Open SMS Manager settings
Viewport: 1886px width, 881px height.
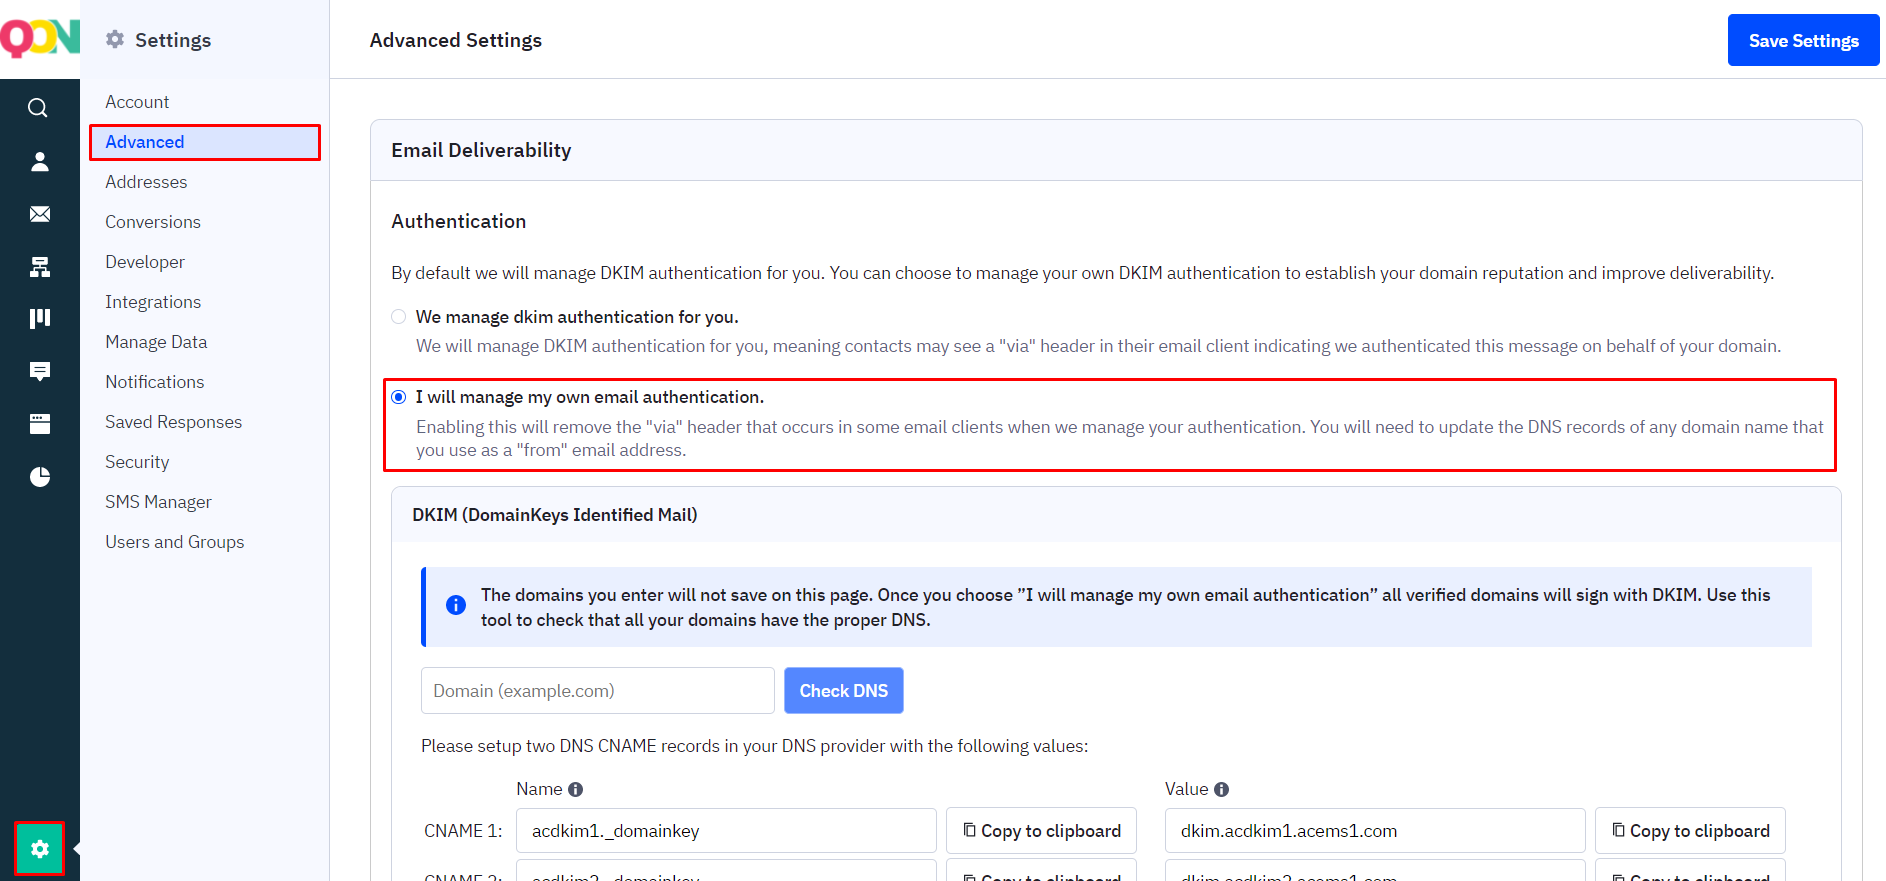159,502
